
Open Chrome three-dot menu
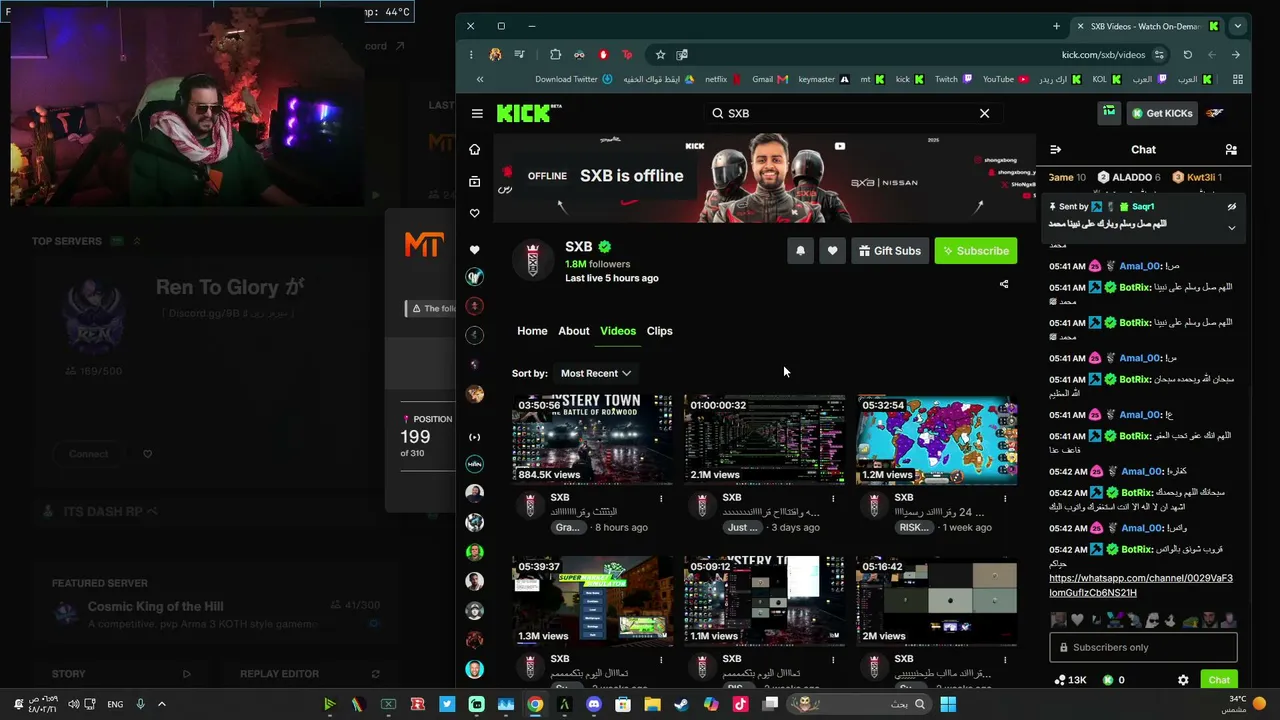471,55
